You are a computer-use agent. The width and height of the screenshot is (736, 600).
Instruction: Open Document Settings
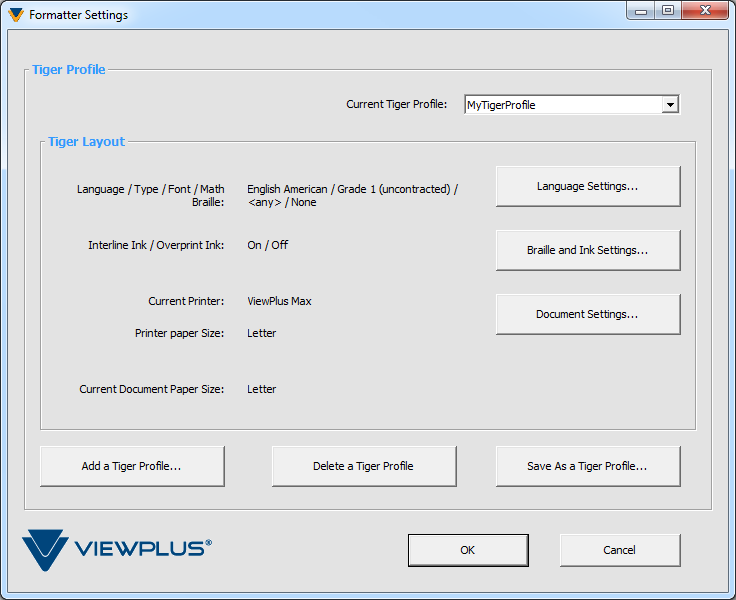[x=588, y=314]
